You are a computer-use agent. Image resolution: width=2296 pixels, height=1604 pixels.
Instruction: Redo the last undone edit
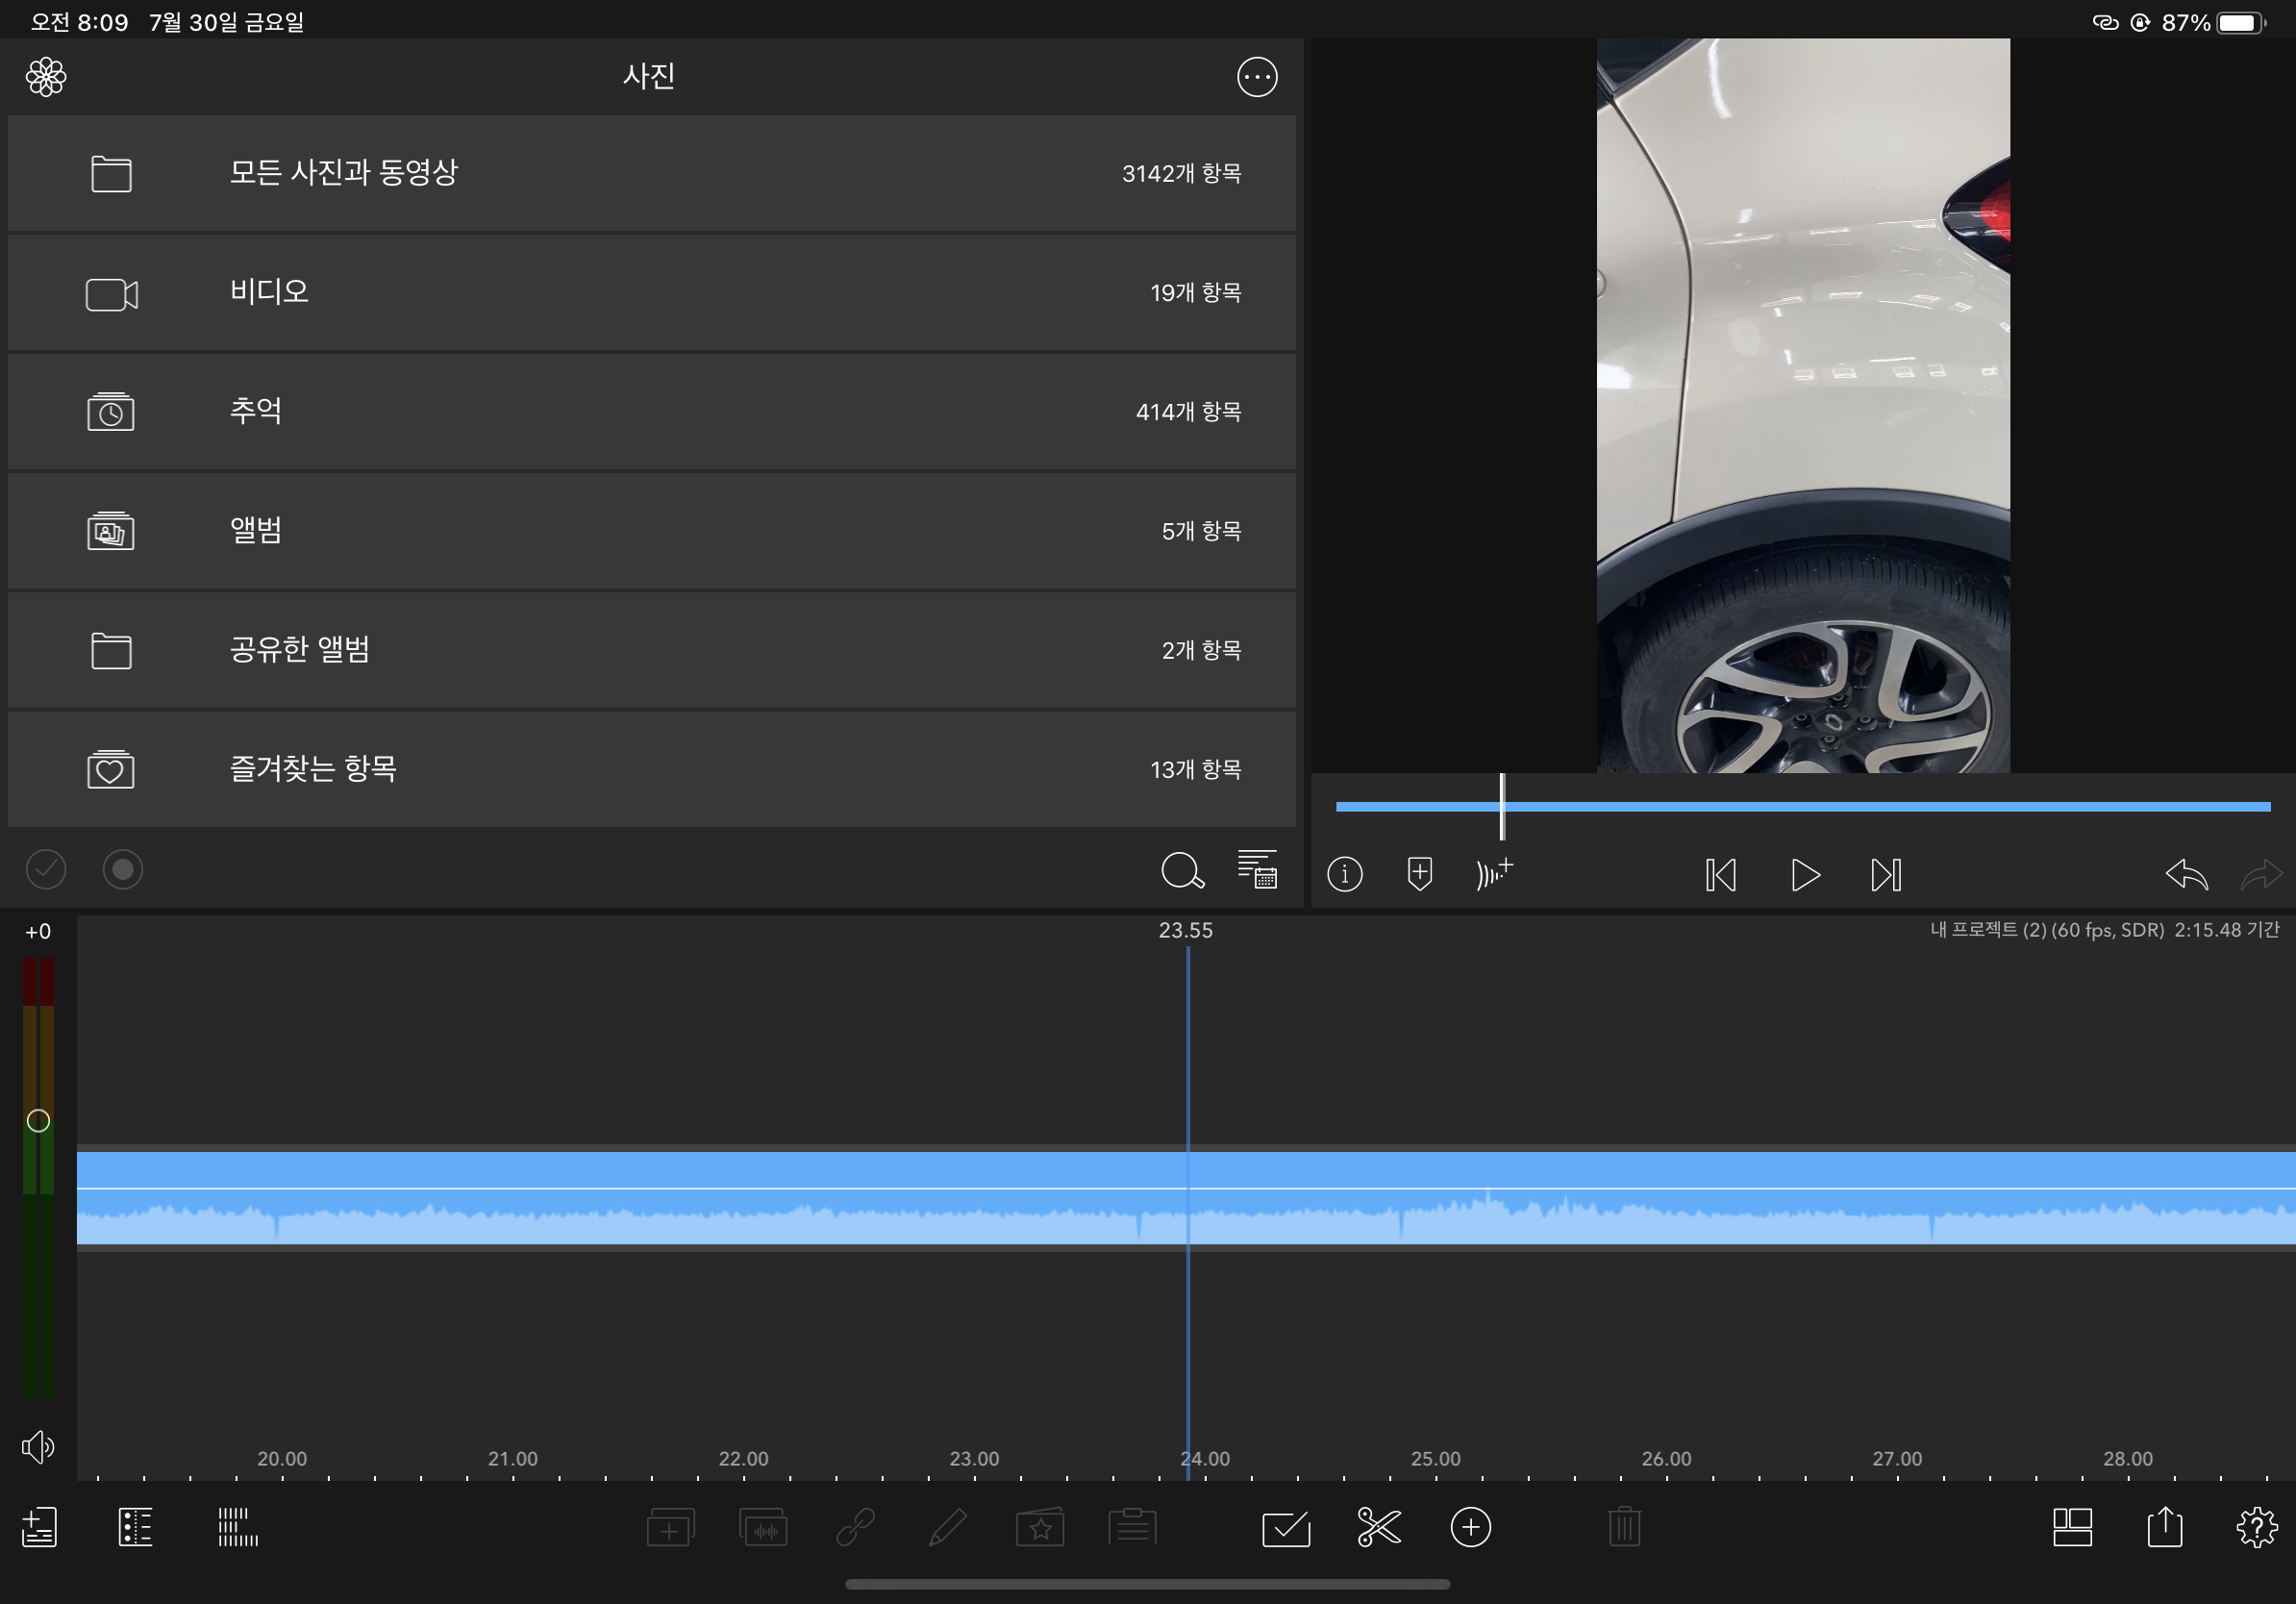pos(2261,874)
